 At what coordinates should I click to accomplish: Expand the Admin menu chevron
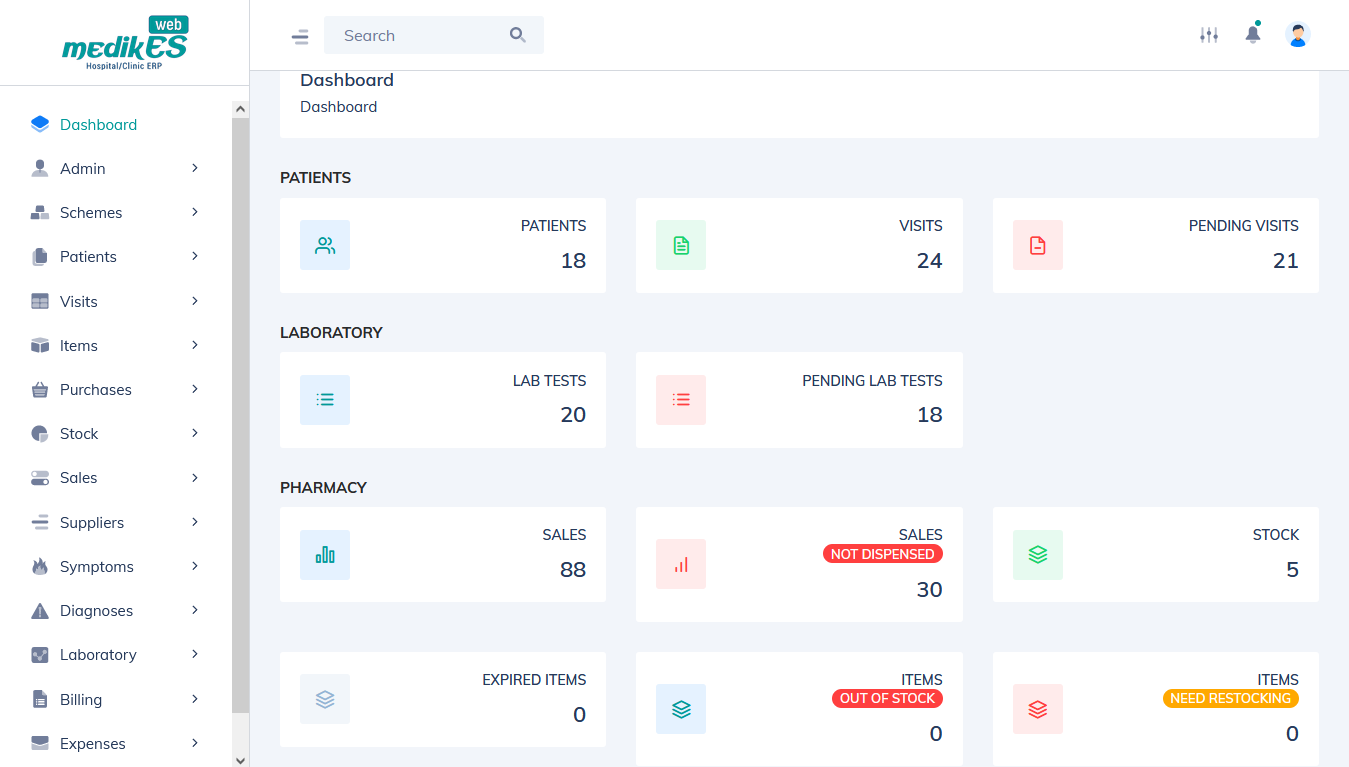point(195,168)
